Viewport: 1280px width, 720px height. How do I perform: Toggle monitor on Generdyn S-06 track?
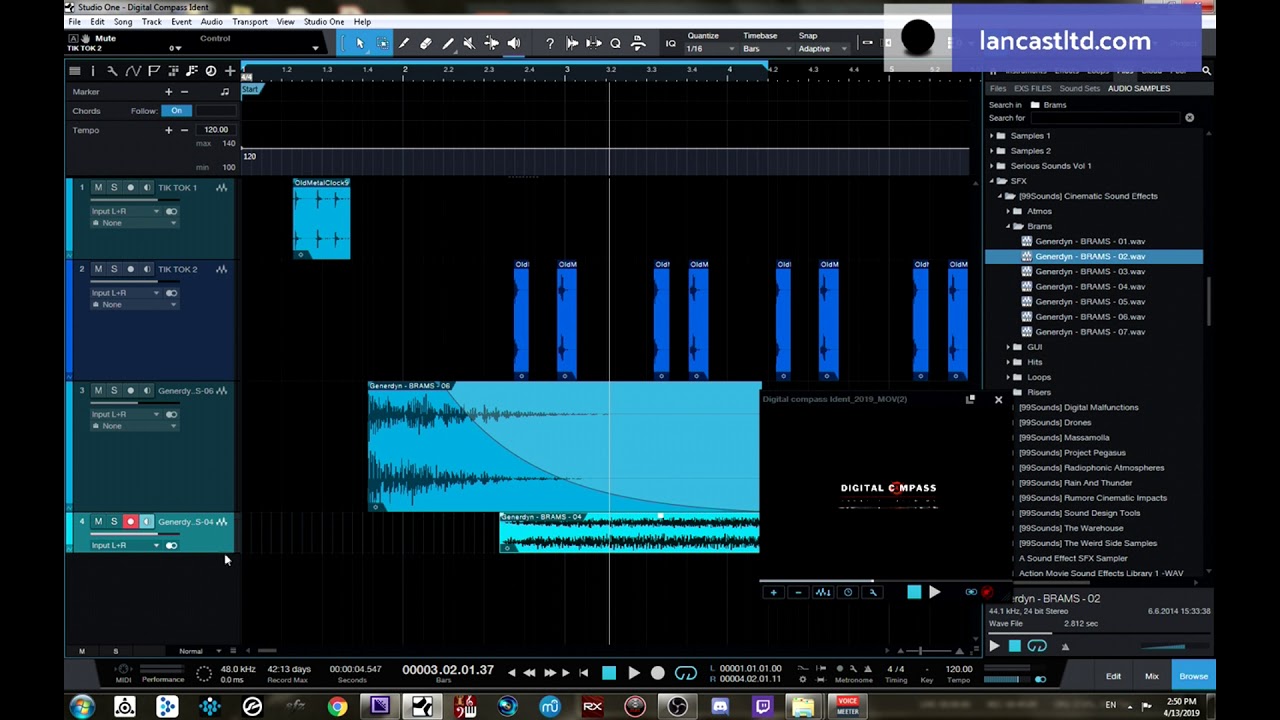(146, 390)
